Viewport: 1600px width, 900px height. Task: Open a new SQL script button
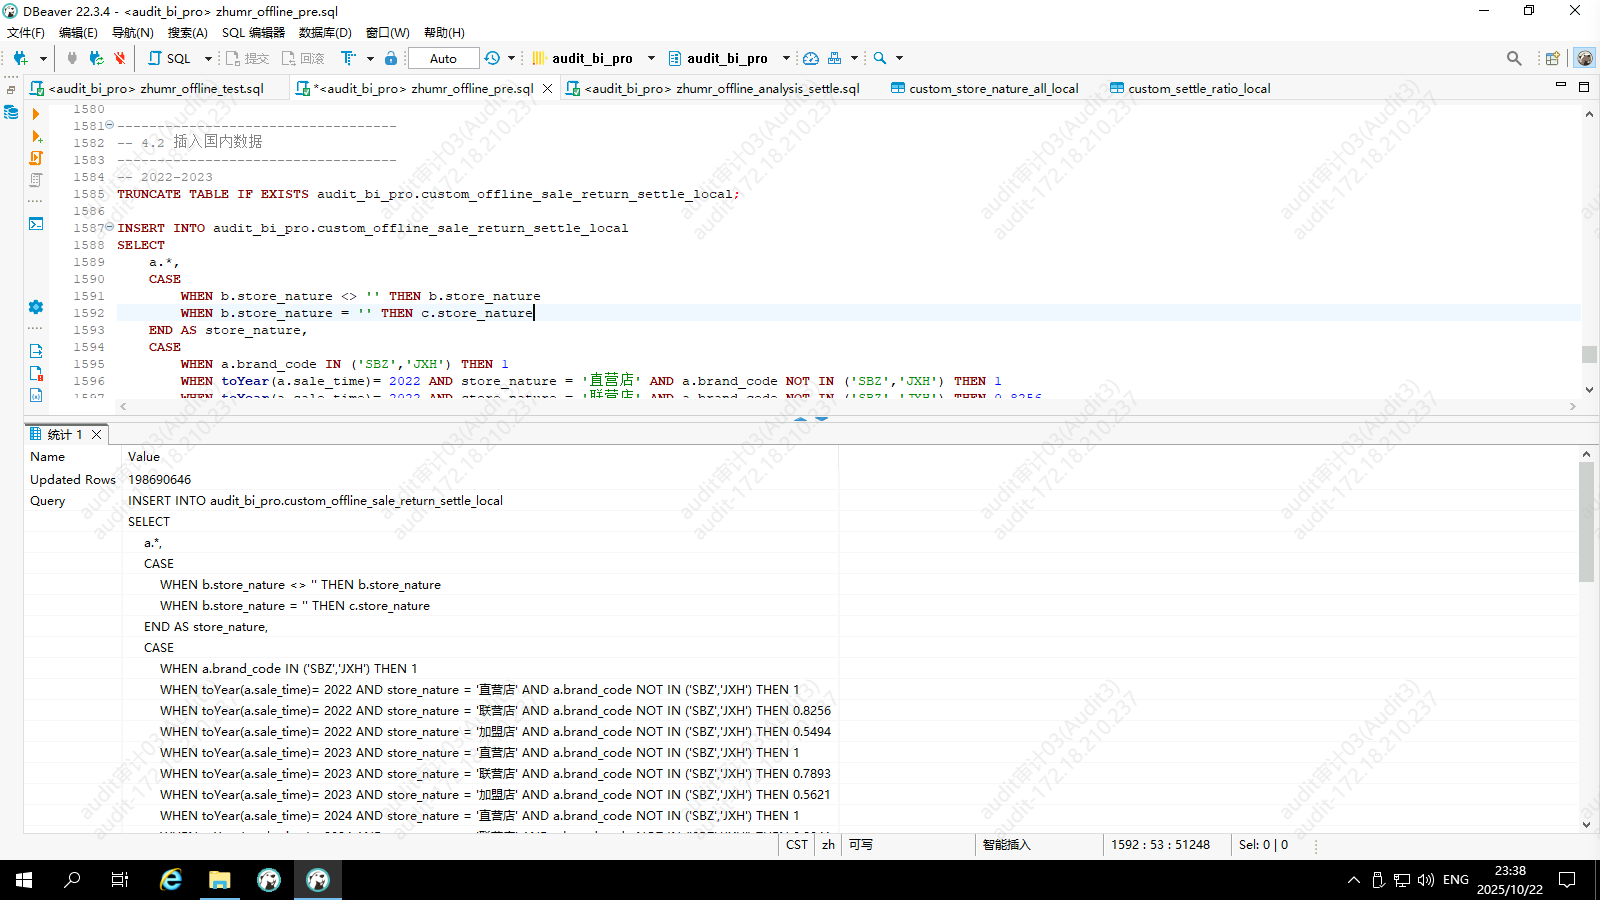pyautogui.click(x=169, y=58)
